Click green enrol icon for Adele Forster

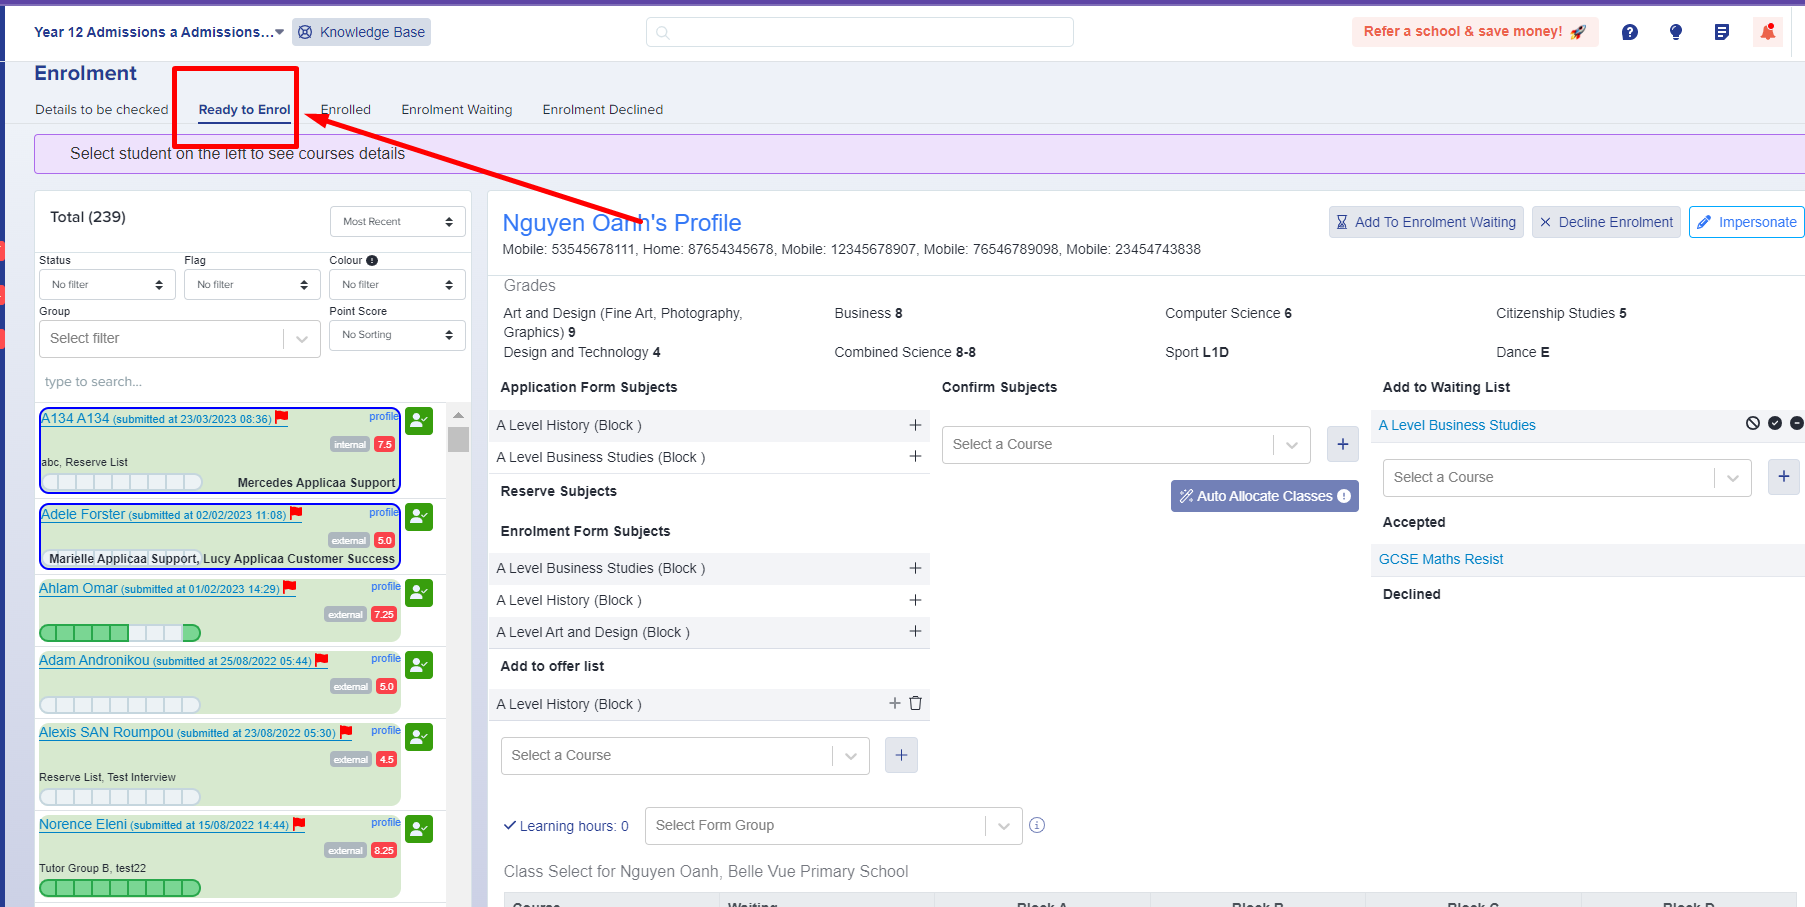coord(420,517)
